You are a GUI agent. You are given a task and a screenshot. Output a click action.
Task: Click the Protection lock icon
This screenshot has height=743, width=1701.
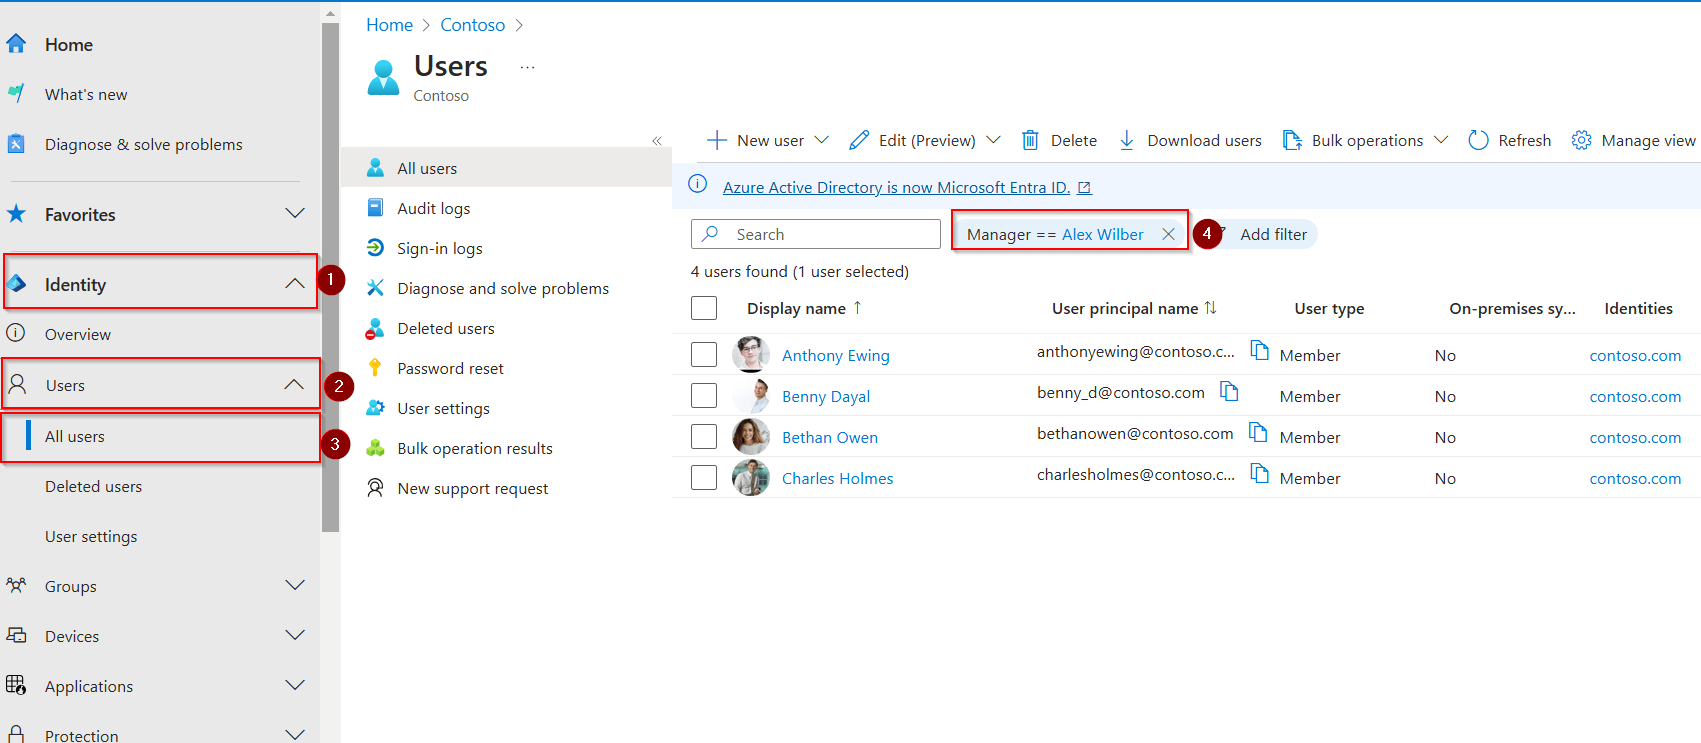tap(16, 735)
